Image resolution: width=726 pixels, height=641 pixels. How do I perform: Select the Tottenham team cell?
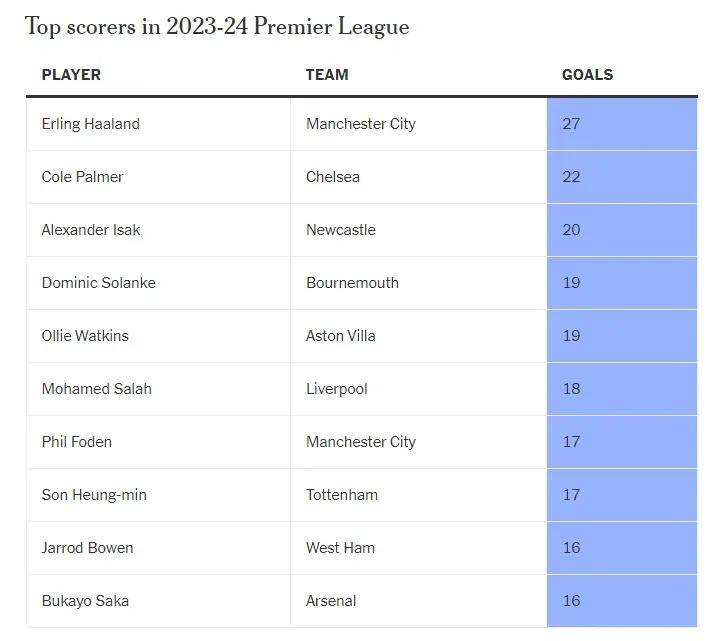tap(419, 495)
